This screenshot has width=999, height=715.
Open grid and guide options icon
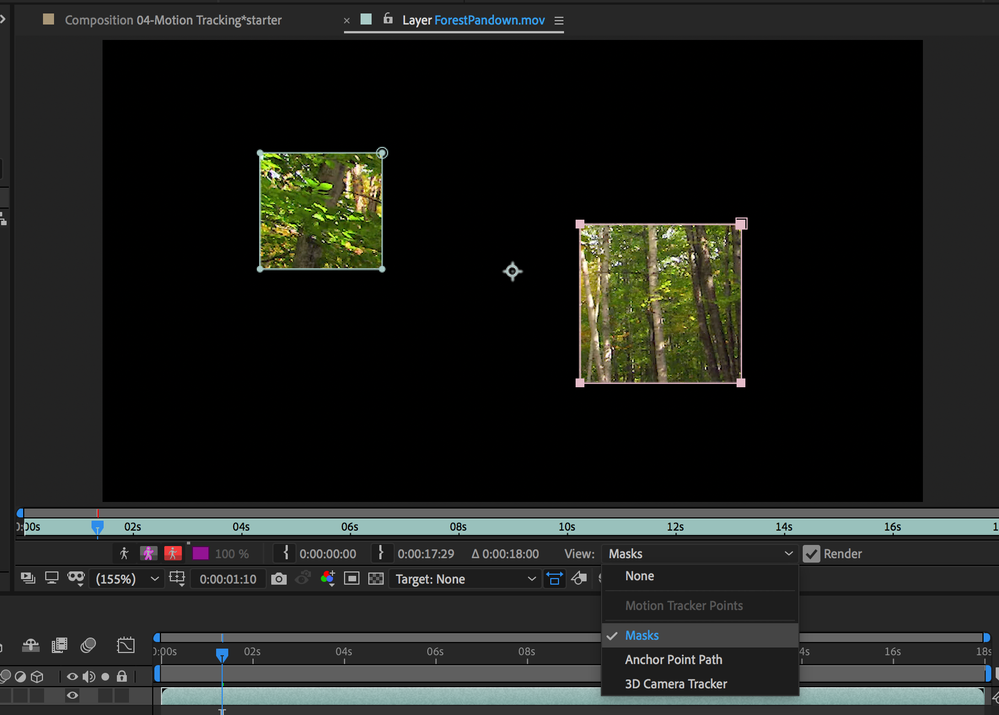coord(177,579)
